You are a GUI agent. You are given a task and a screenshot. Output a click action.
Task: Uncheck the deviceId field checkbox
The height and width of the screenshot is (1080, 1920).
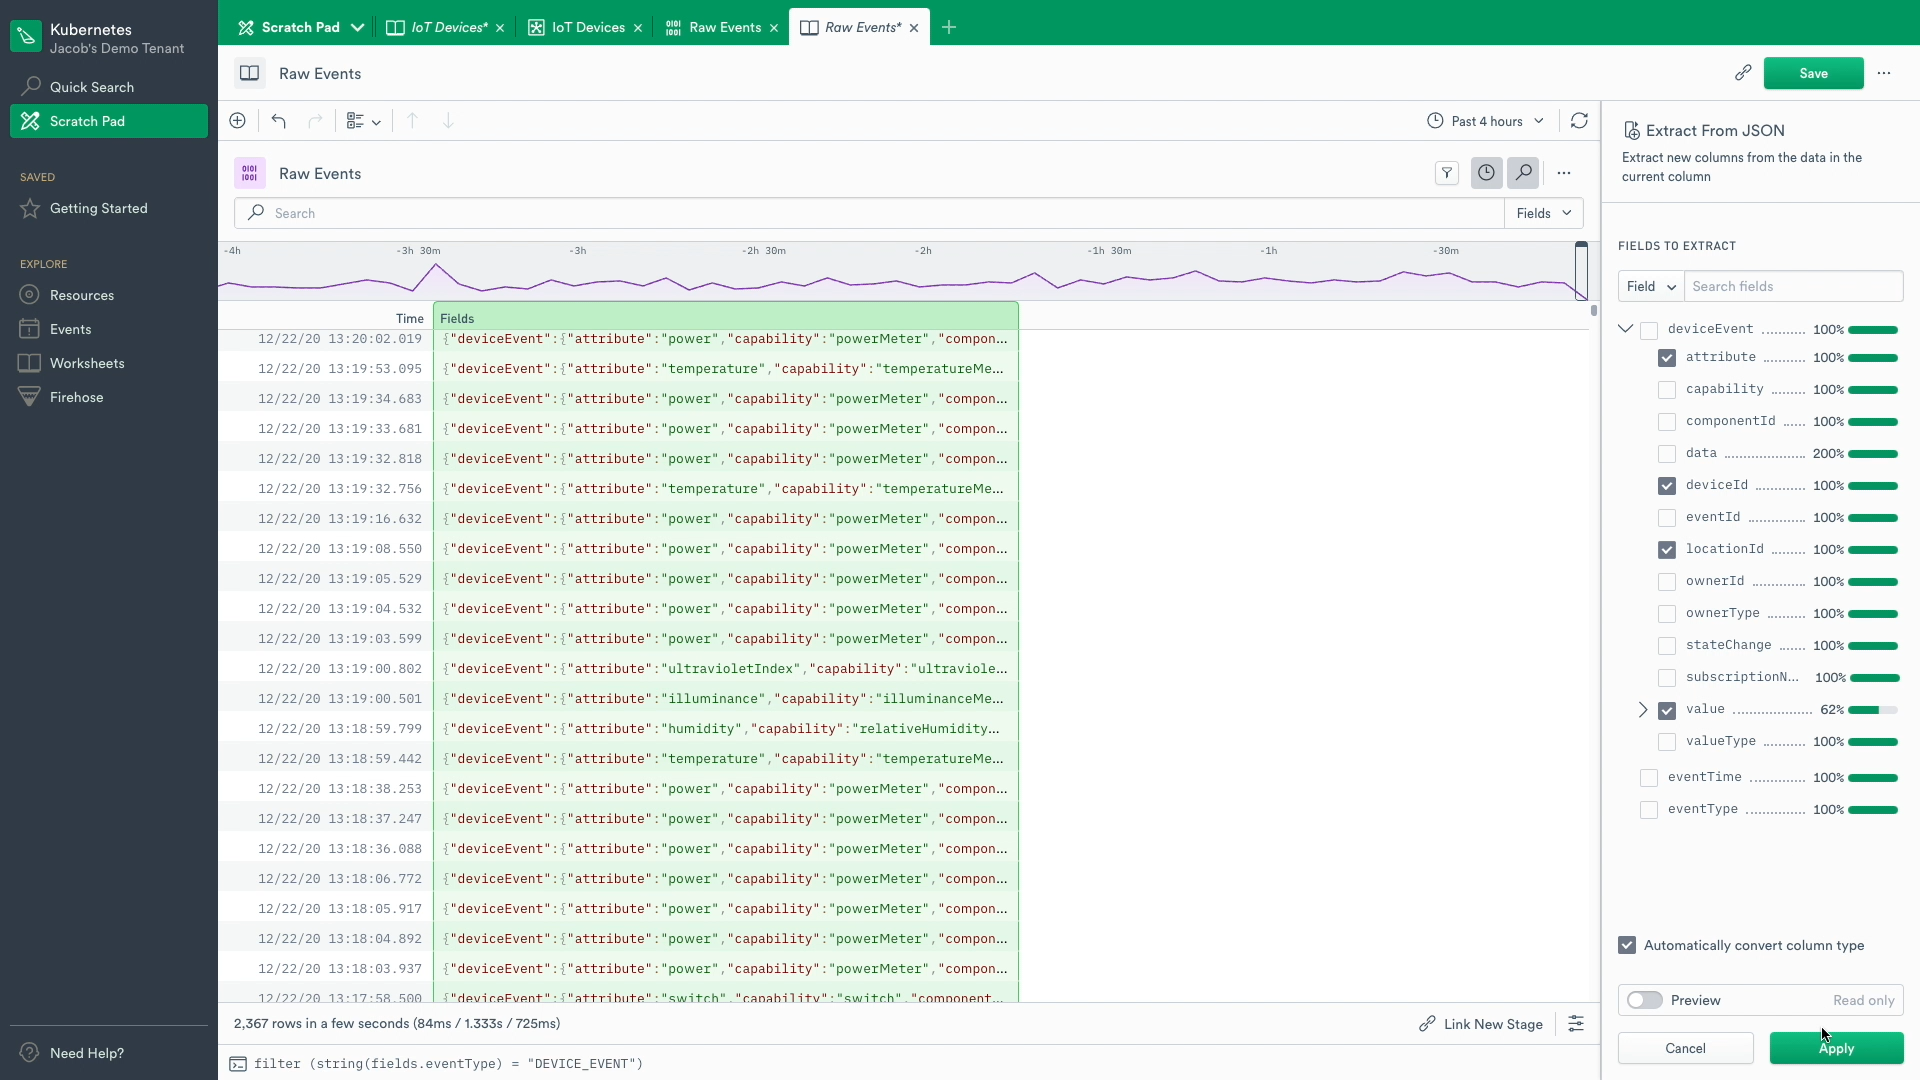pos(1667,486)
